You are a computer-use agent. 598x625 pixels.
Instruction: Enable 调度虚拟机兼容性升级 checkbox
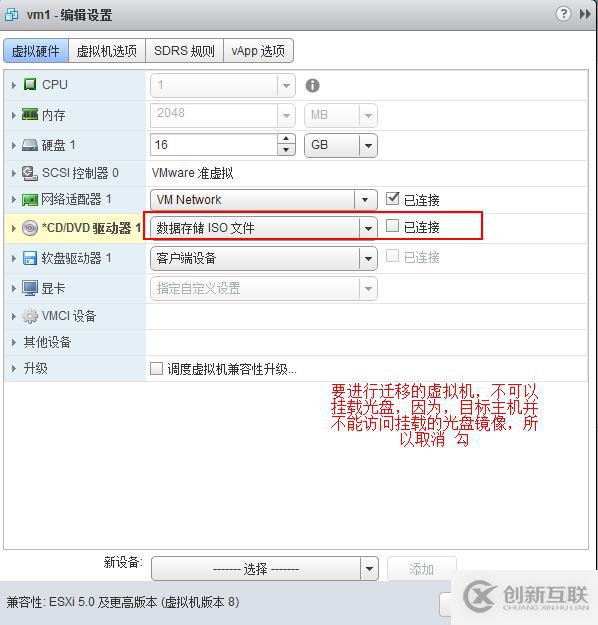pos(156,368)
